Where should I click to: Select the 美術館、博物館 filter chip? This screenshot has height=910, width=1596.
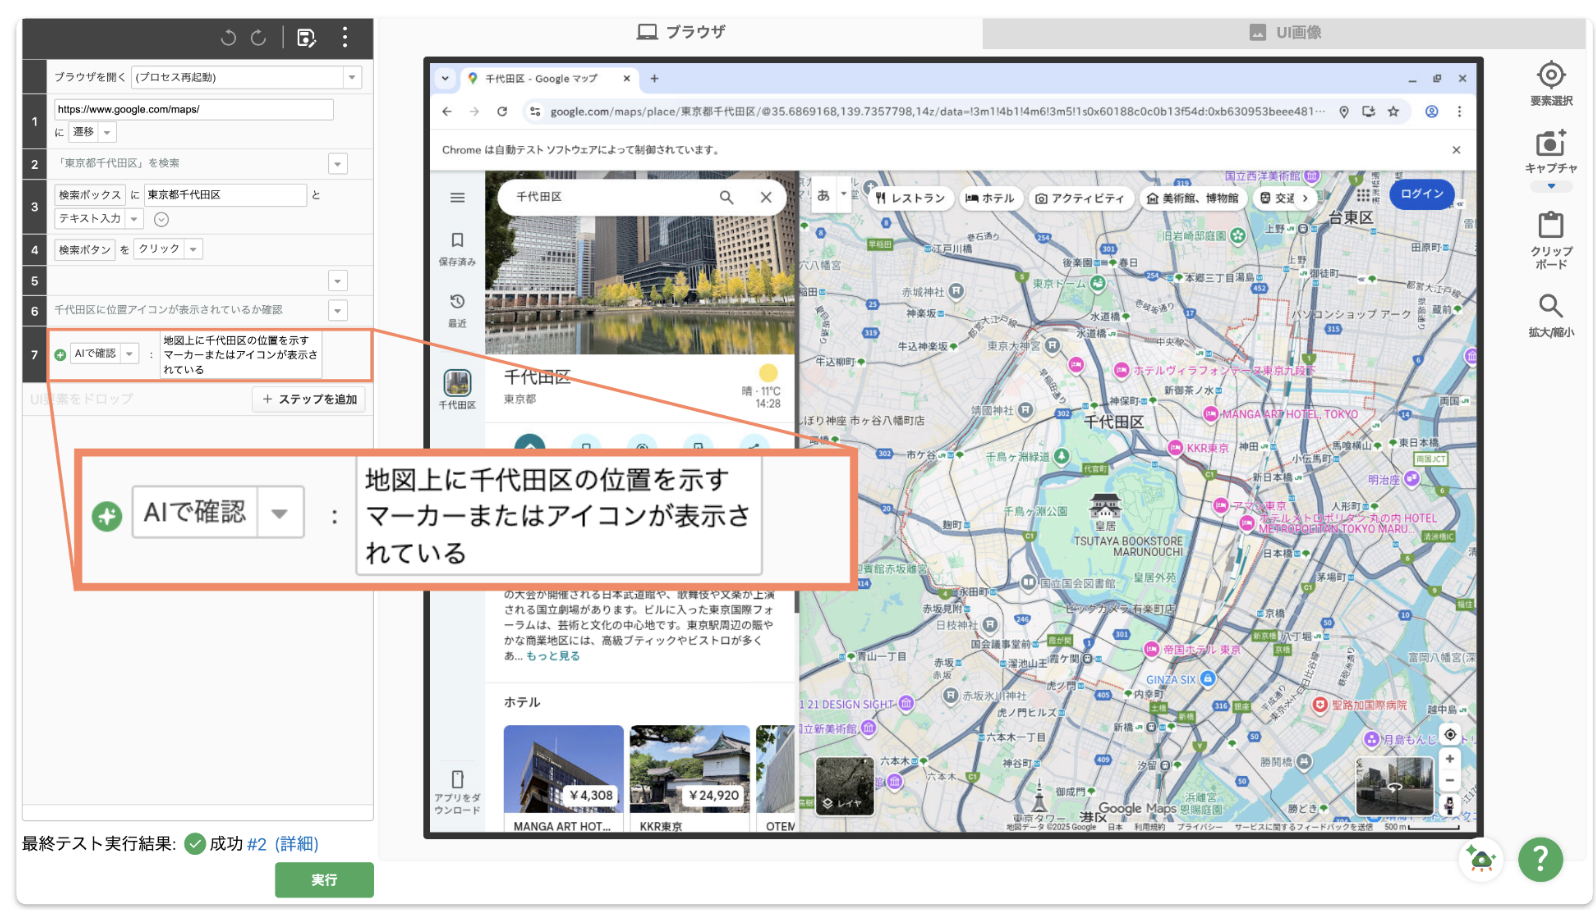coord(1192,198)
